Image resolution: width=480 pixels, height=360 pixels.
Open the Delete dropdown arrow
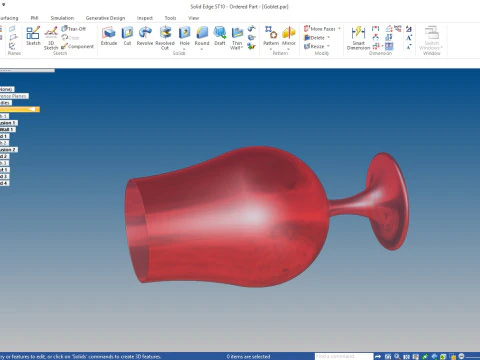[x=328, y=38]
